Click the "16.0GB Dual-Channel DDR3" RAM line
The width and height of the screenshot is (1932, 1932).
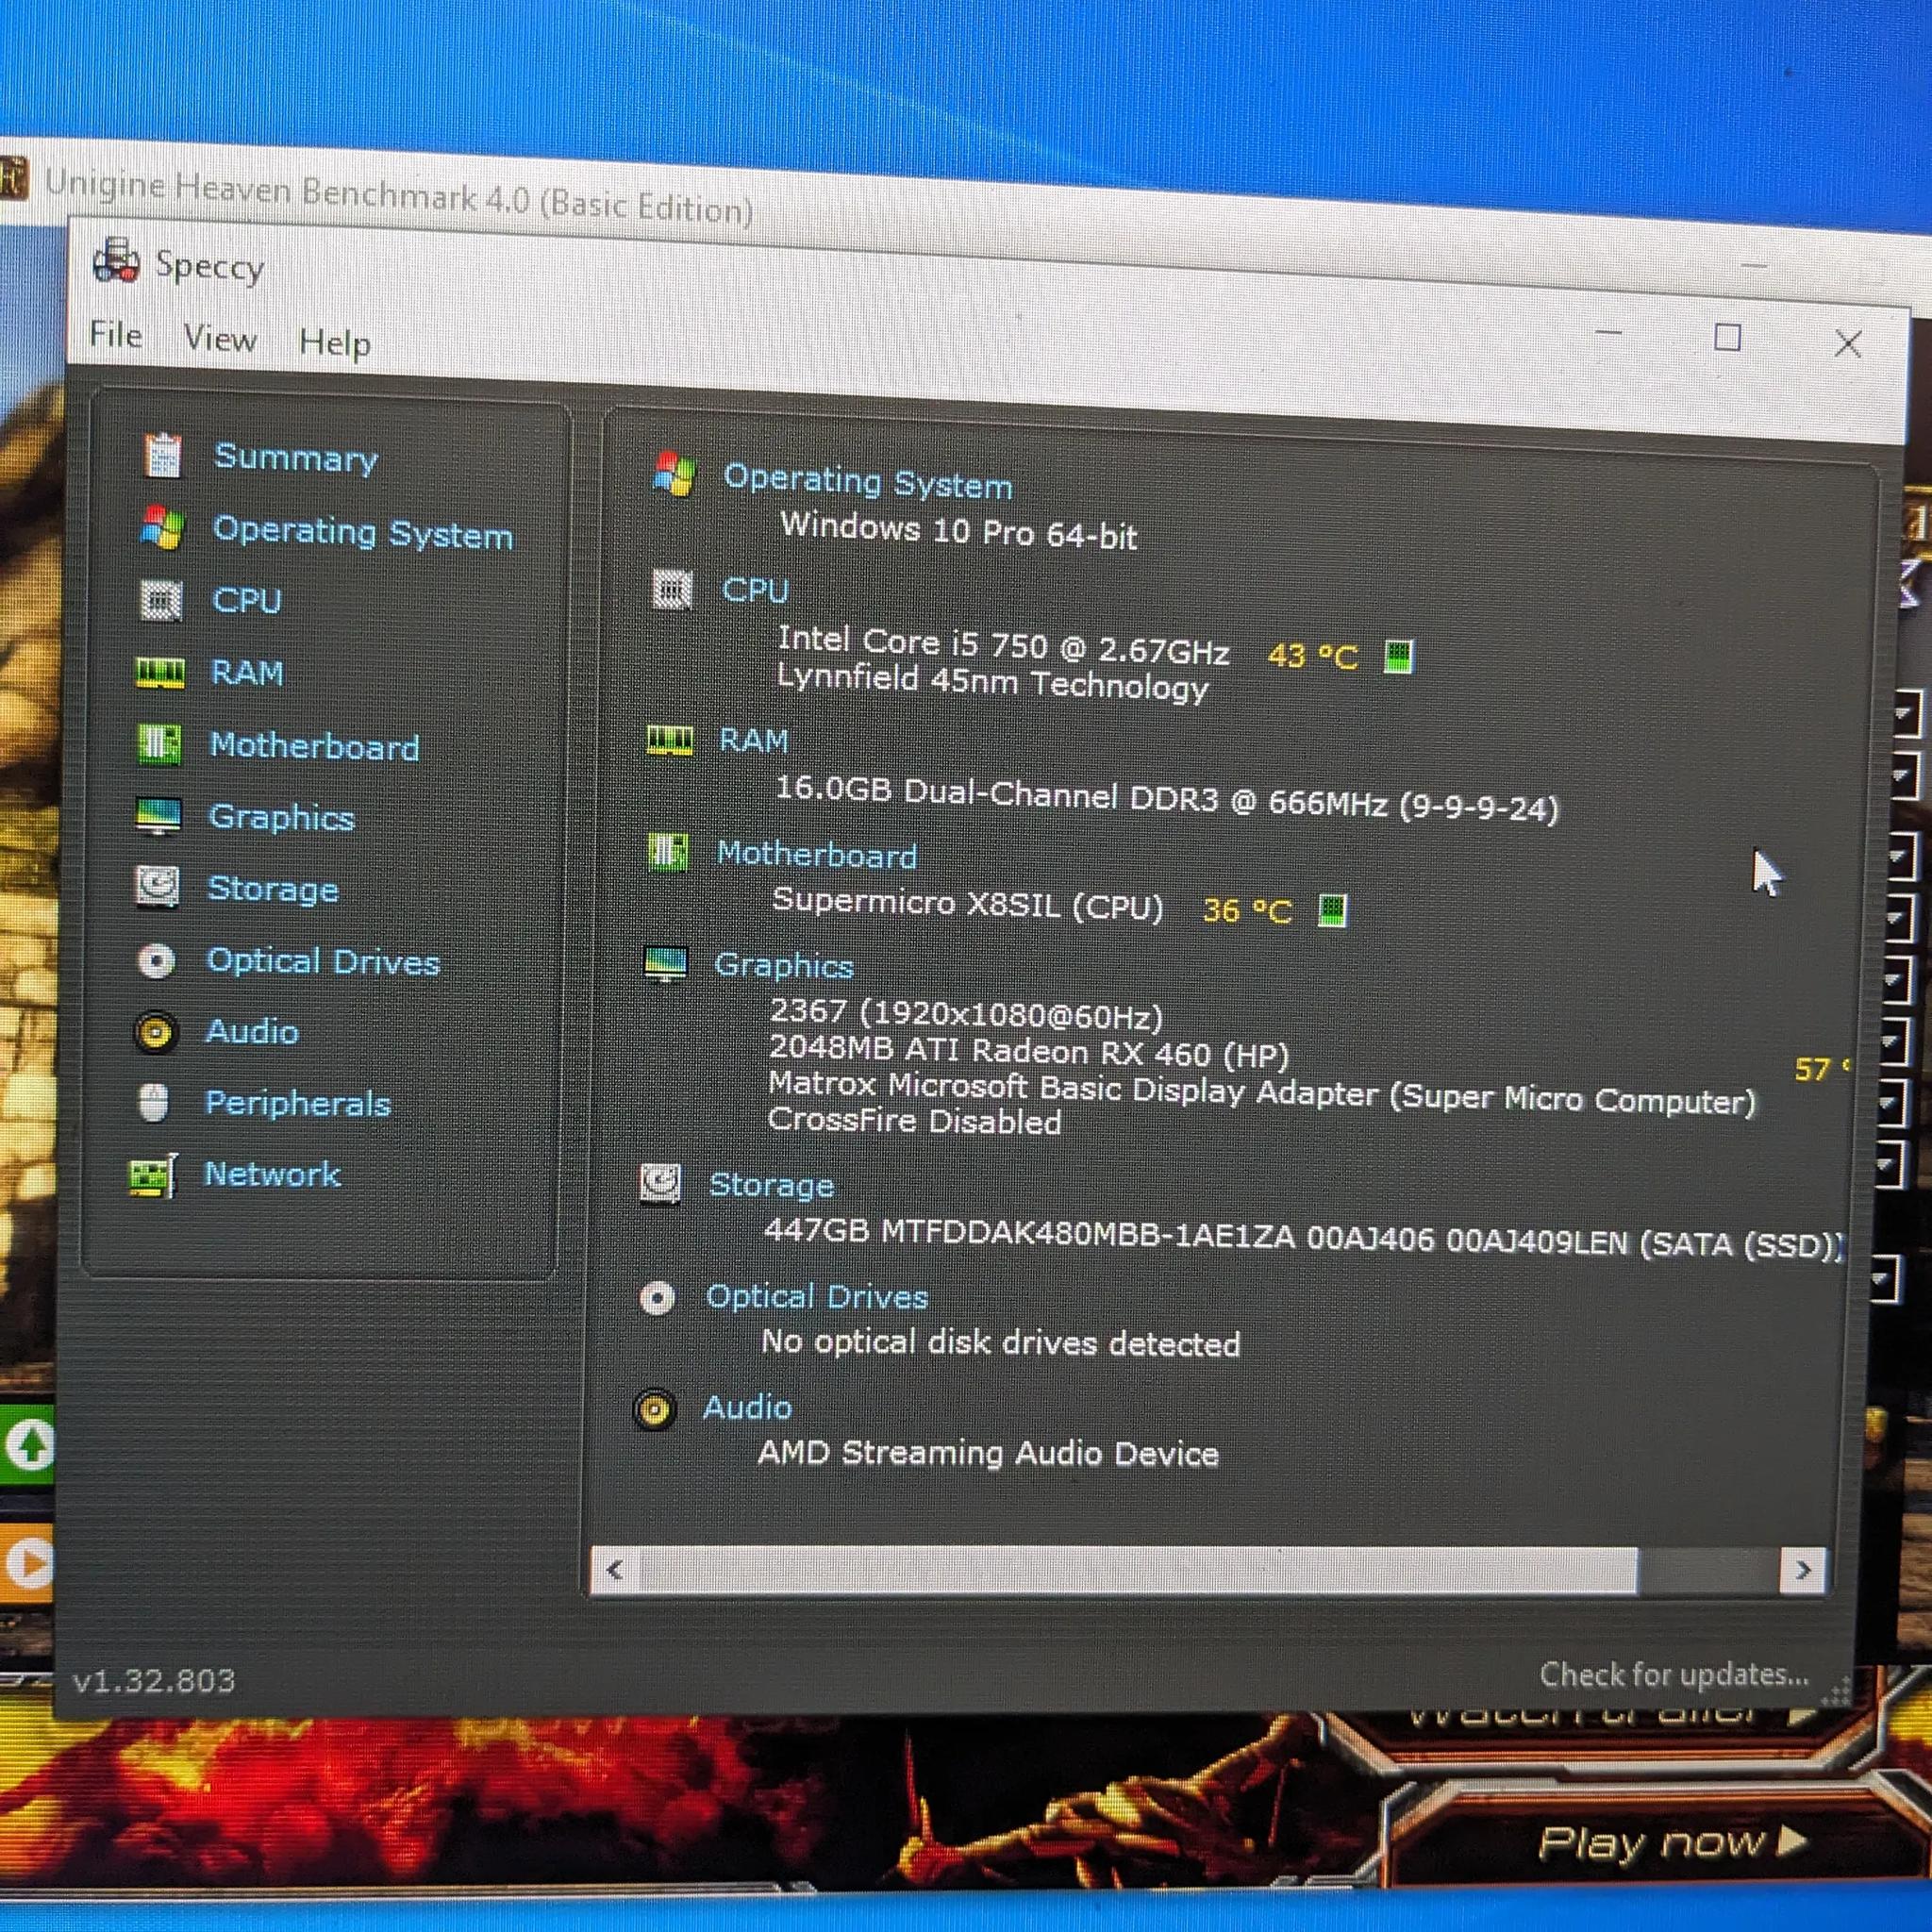(x=1167, y=799)
